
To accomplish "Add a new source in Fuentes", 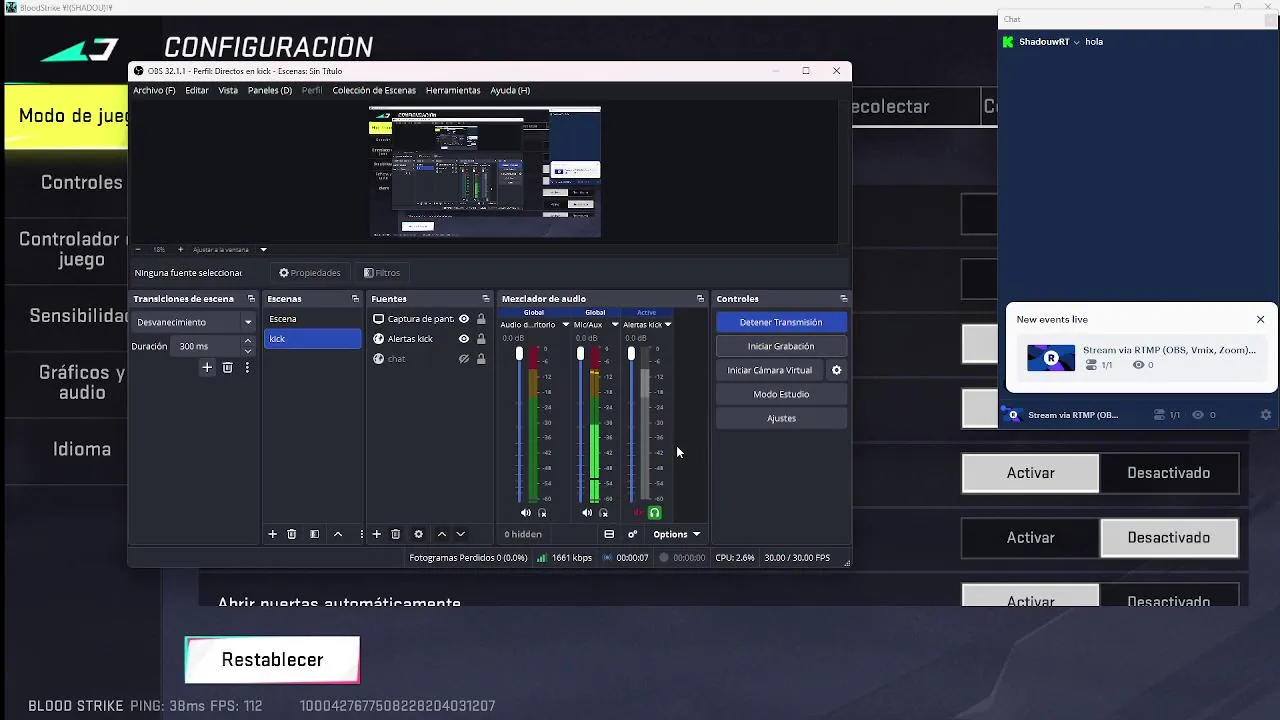I will pos(376,534).
